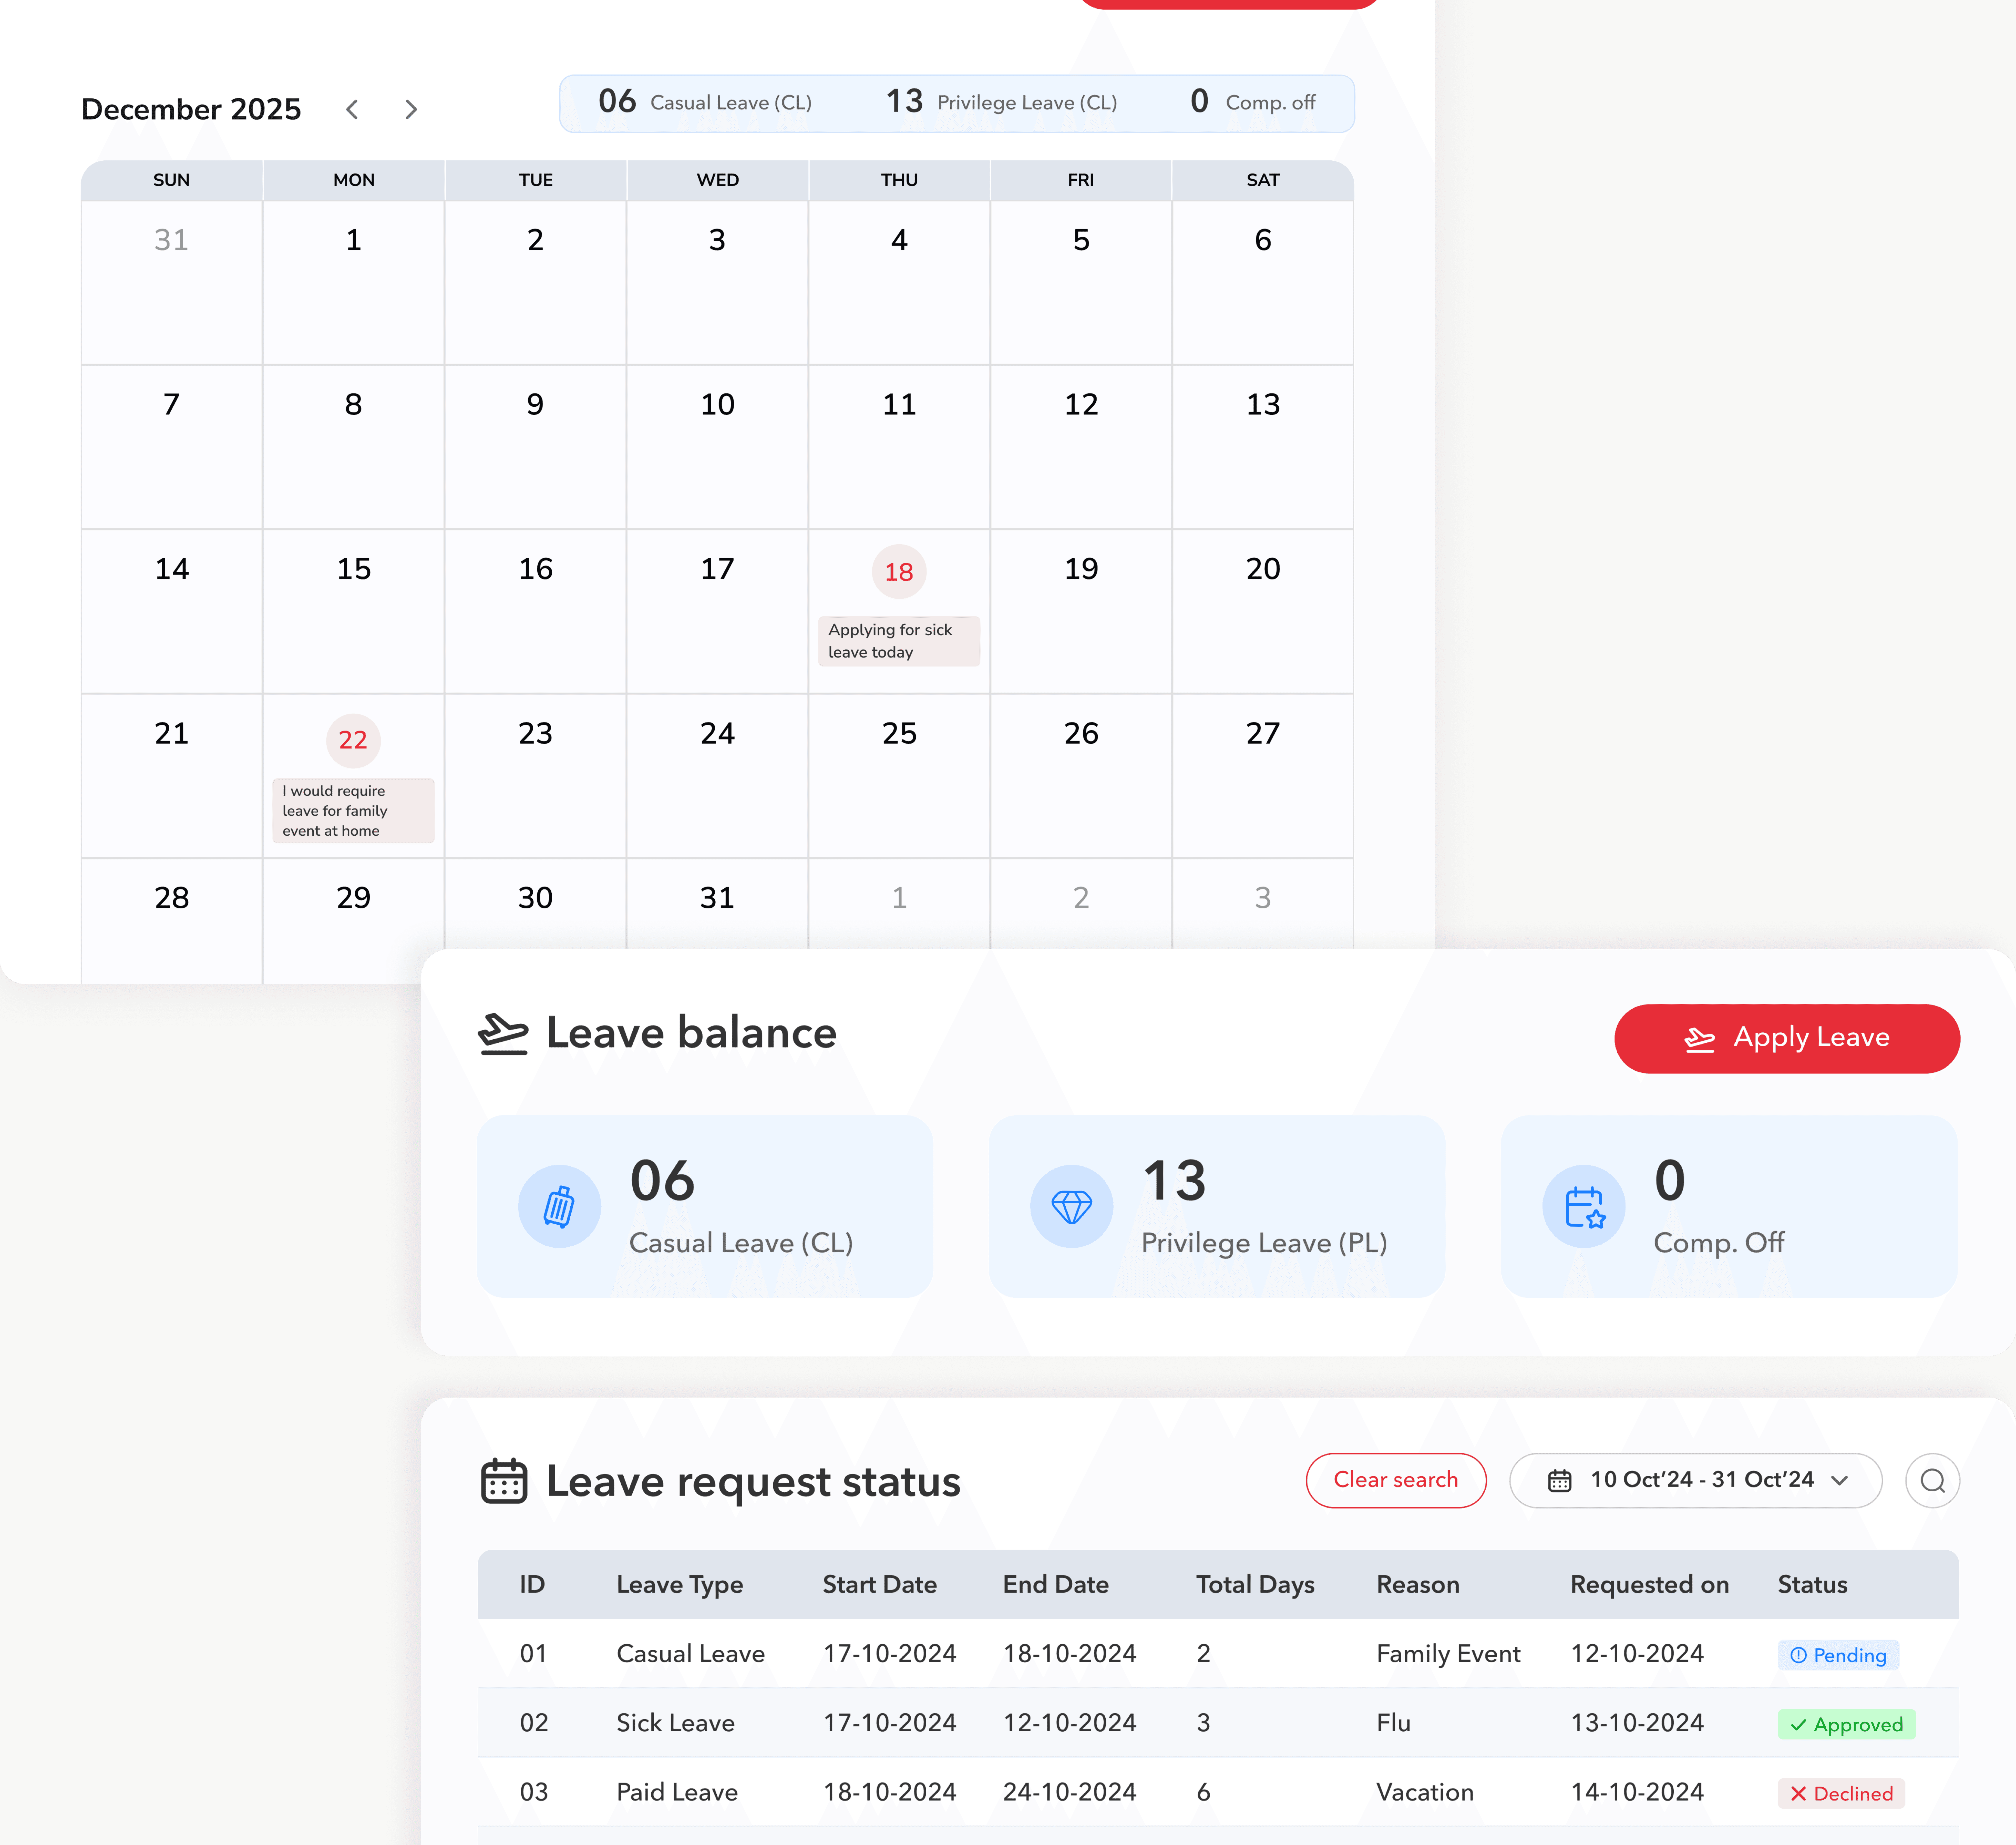Click the Casual Leave luggage icon
Image resolution: width=2016 pixels, height=1845 pixels.
click(559, 1206)
